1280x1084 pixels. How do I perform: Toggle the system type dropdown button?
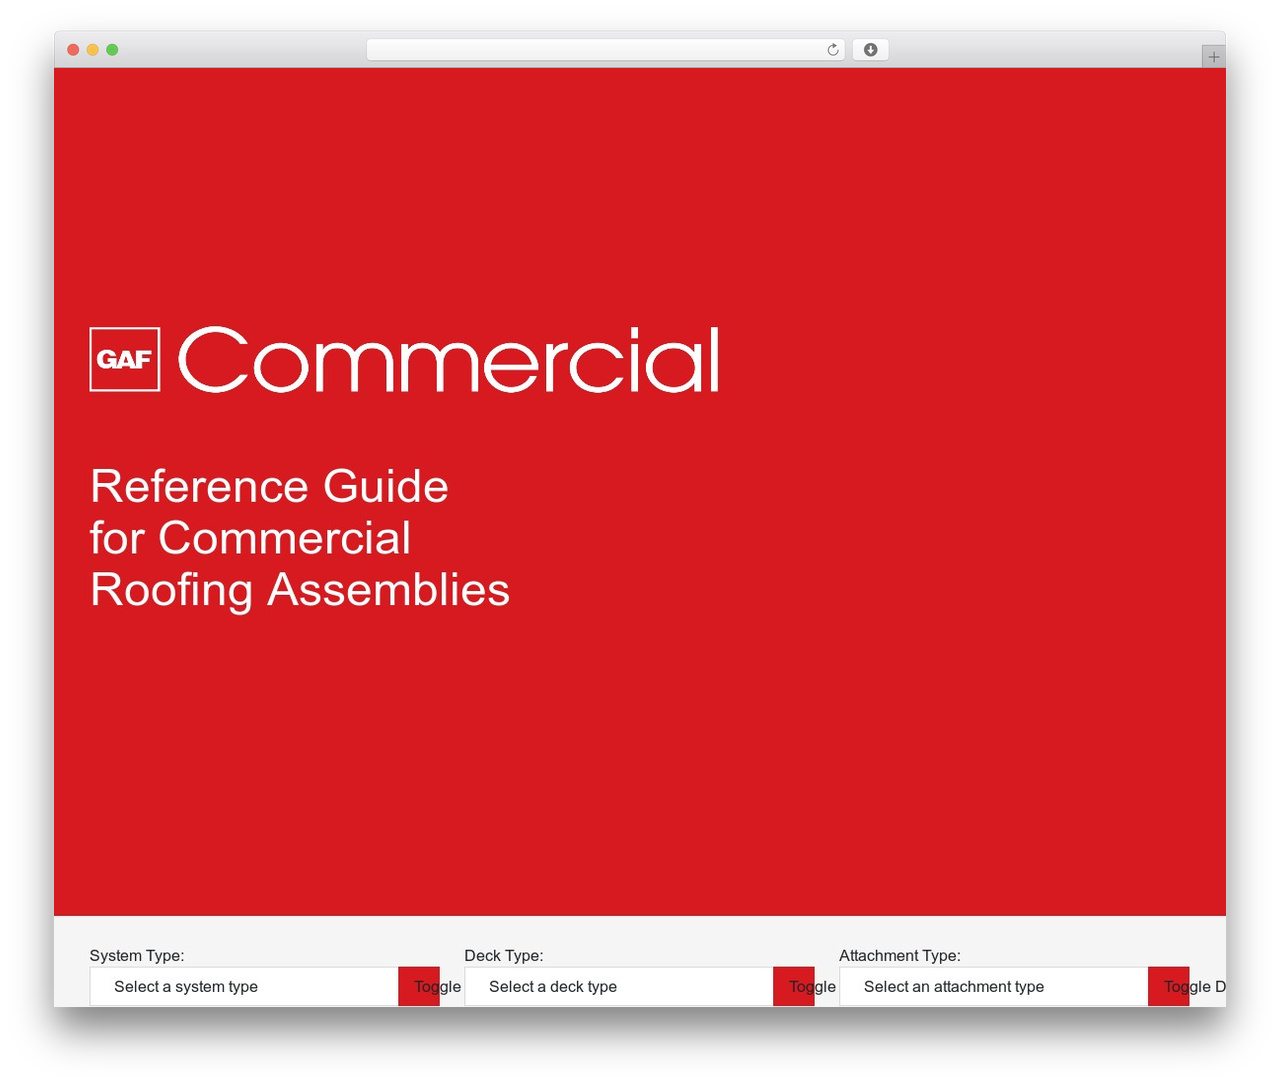(x=419, y=986)
